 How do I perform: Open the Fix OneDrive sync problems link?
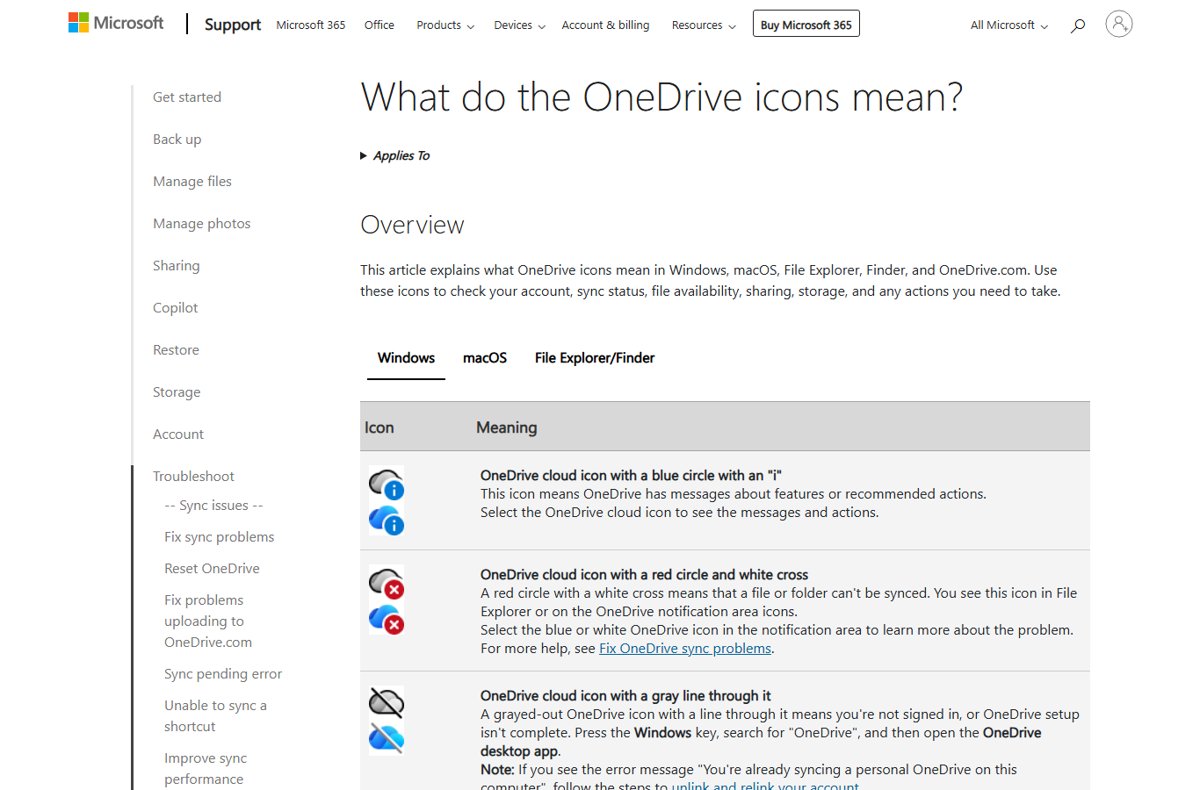point(685,648)
